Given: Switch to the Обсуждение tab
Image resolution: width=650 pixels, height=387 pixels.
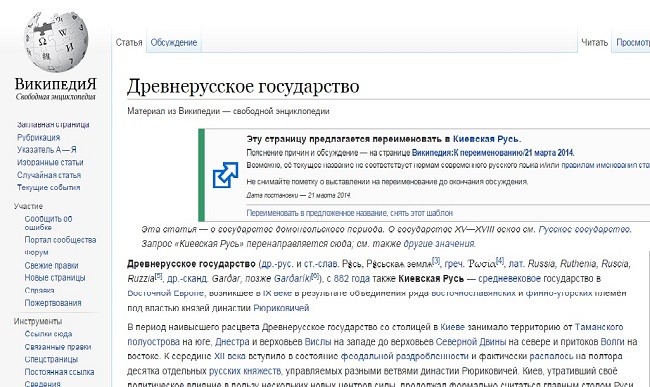Looking at the screenshot, I should (174, 42).
